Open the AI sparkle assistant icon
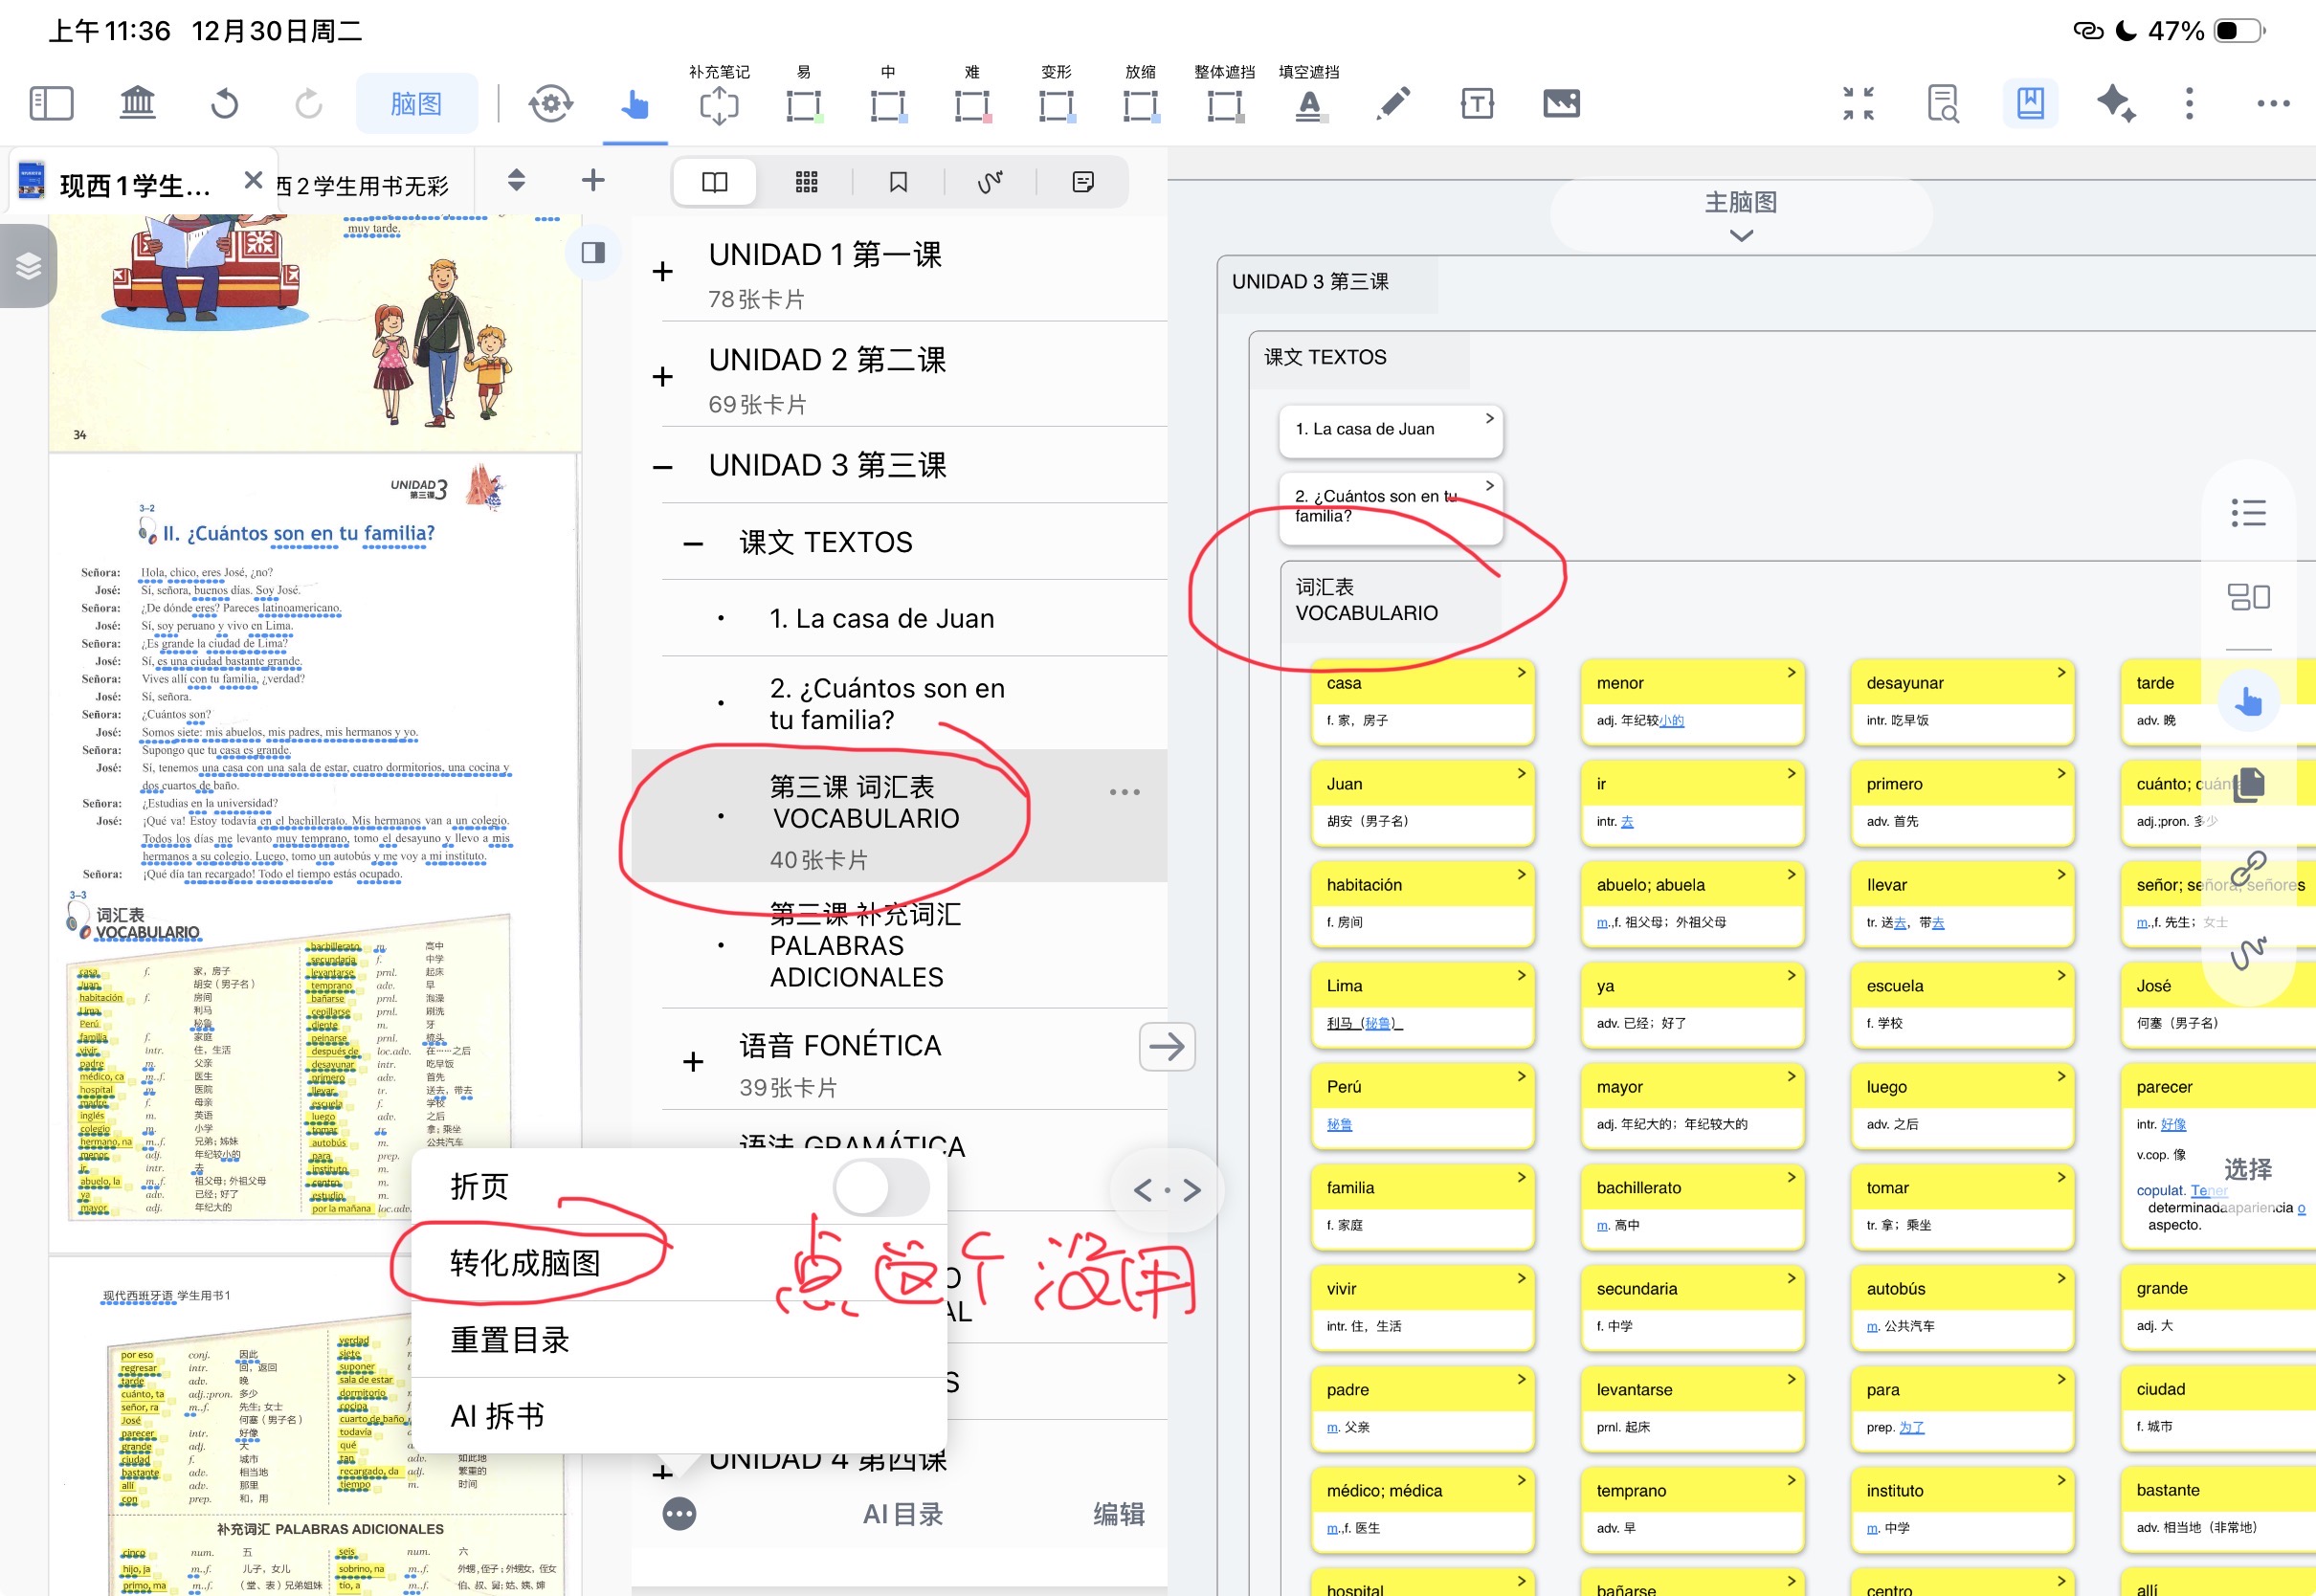 (x=2114, y=103)
